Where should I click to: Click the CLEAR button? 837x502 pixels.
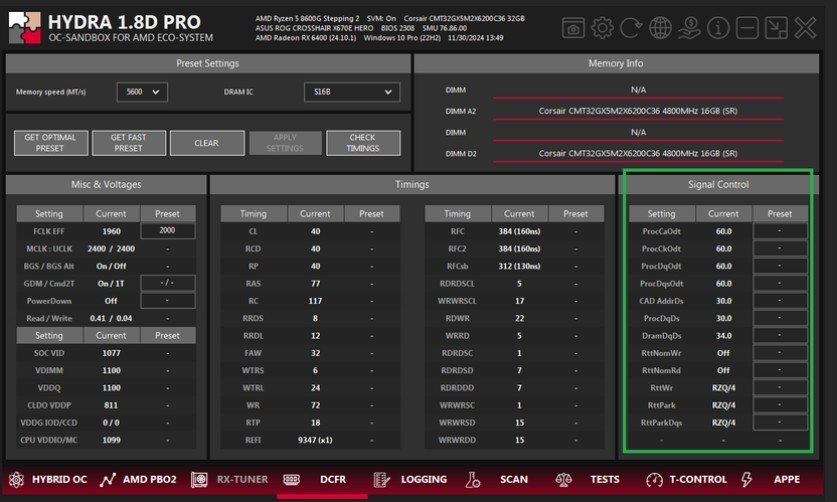pyautogui.click(x=207, y=143)
